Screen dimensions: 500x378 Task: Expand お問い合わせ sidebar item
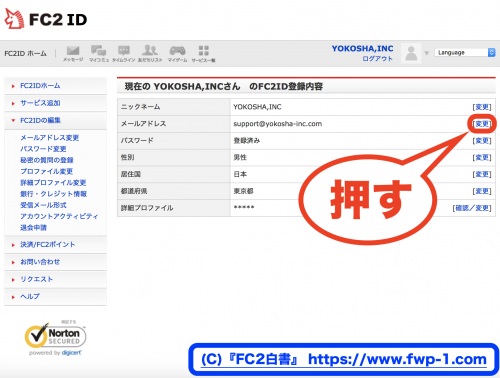click(40, 262)
